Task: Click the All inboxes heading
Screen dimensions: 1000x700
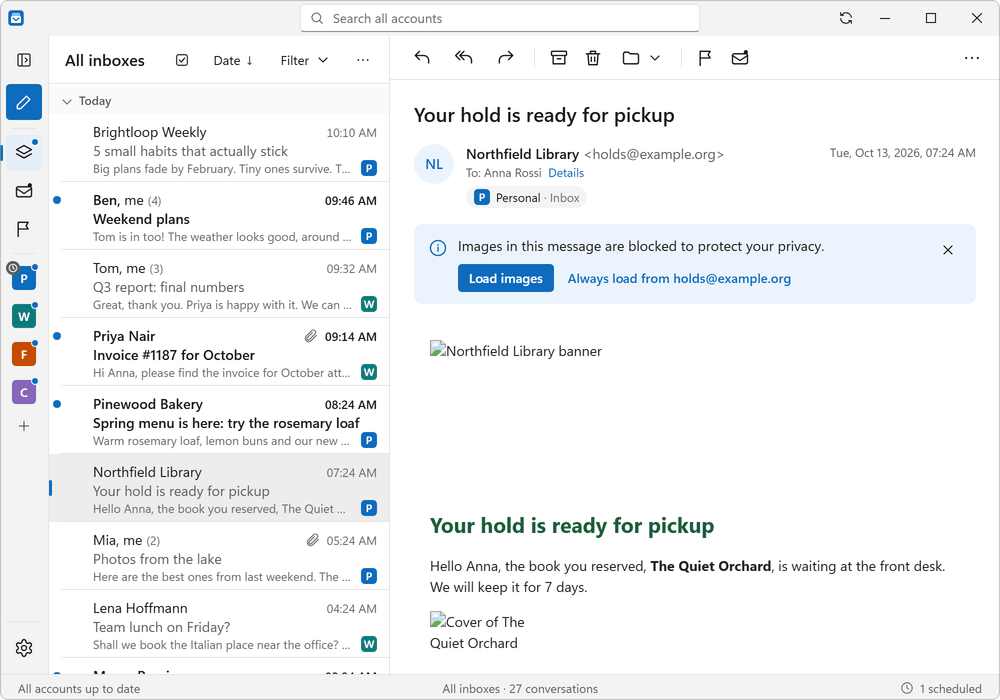Action: pyautogui.click(x=105, y=61)
